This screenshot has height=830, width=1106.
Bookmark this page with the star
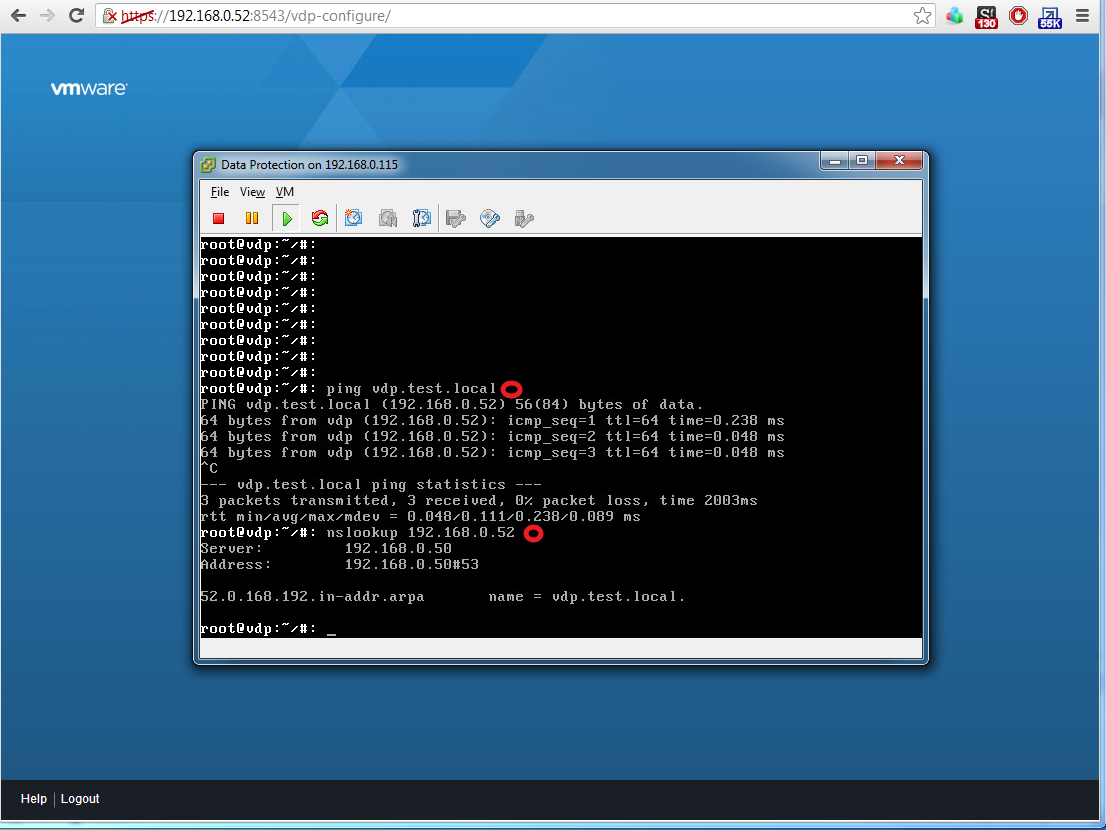coord(922,16)
